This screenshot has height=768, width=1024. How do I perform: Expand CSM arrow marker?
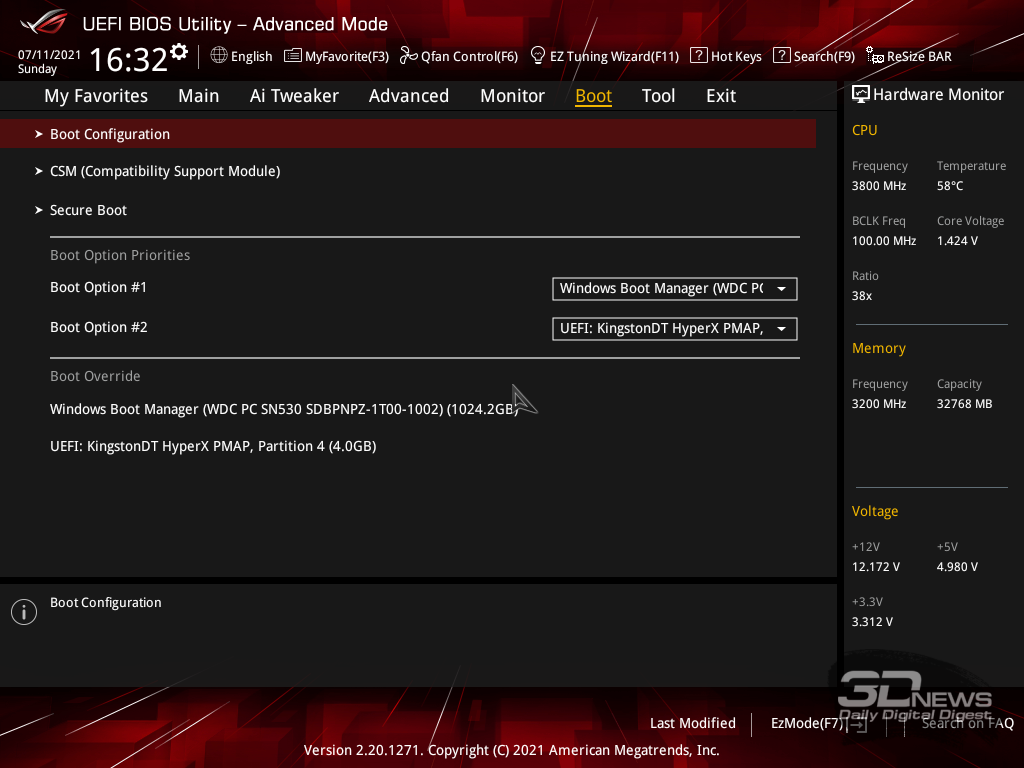(39, 171)
